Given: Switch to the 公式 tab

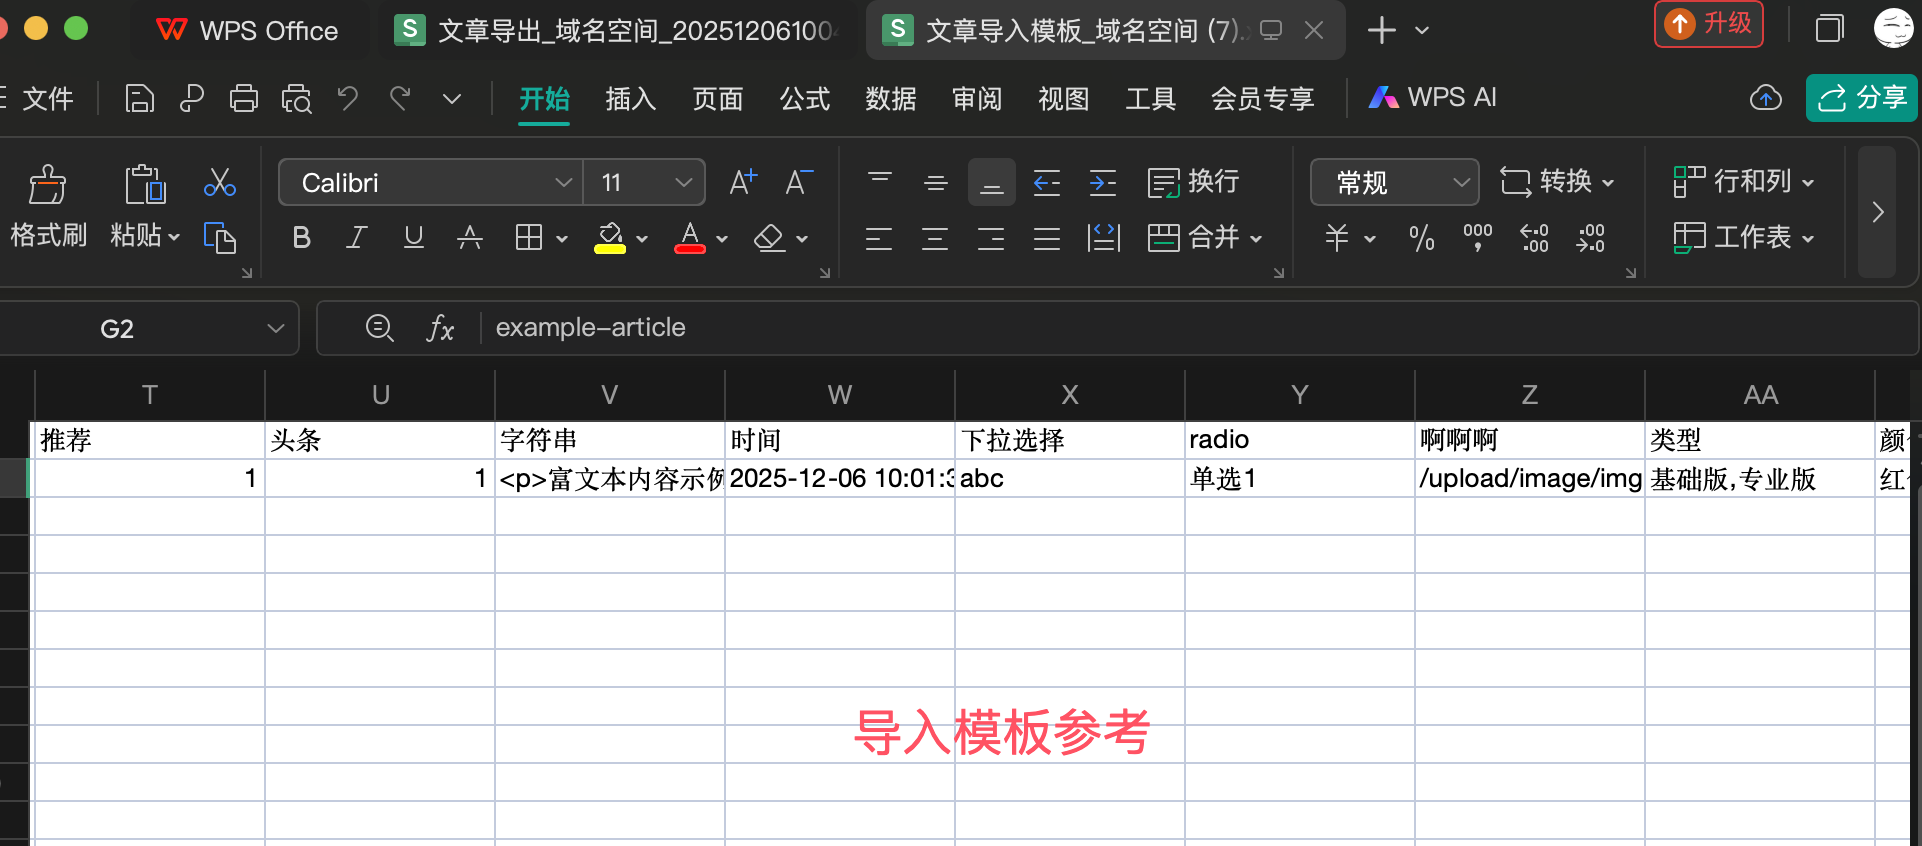Looking at the screenshot, I should point(805,99).
